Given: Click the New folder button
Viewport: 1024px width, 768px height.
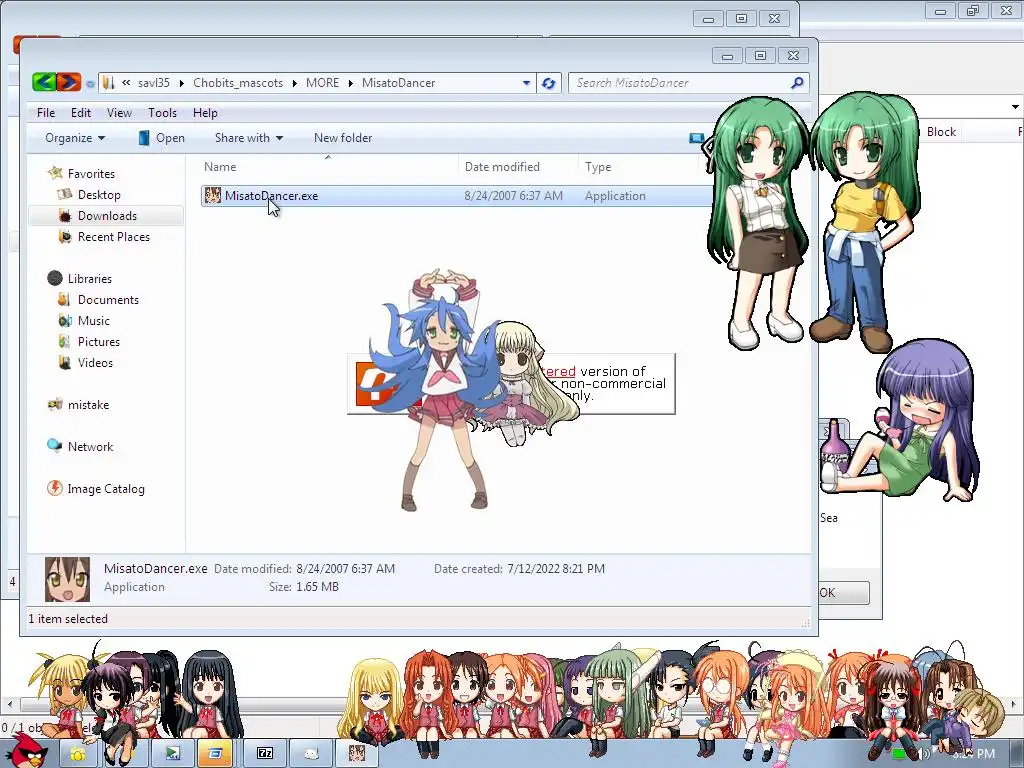Looking at the screenshot, I should 343,138.
